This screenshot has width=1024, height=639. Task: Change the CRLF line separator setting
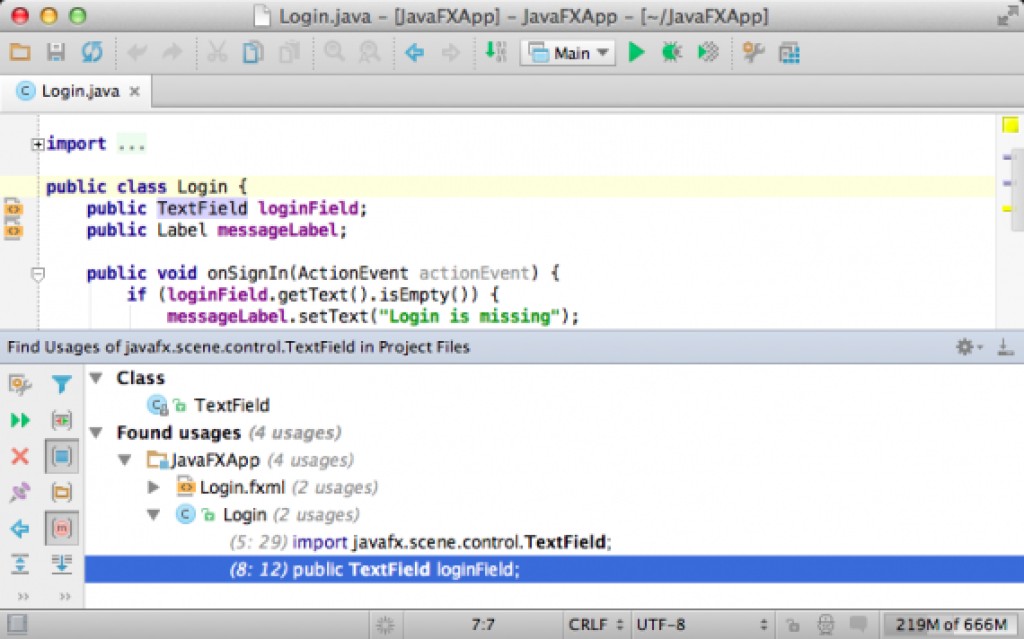click(x=597, y=625)
